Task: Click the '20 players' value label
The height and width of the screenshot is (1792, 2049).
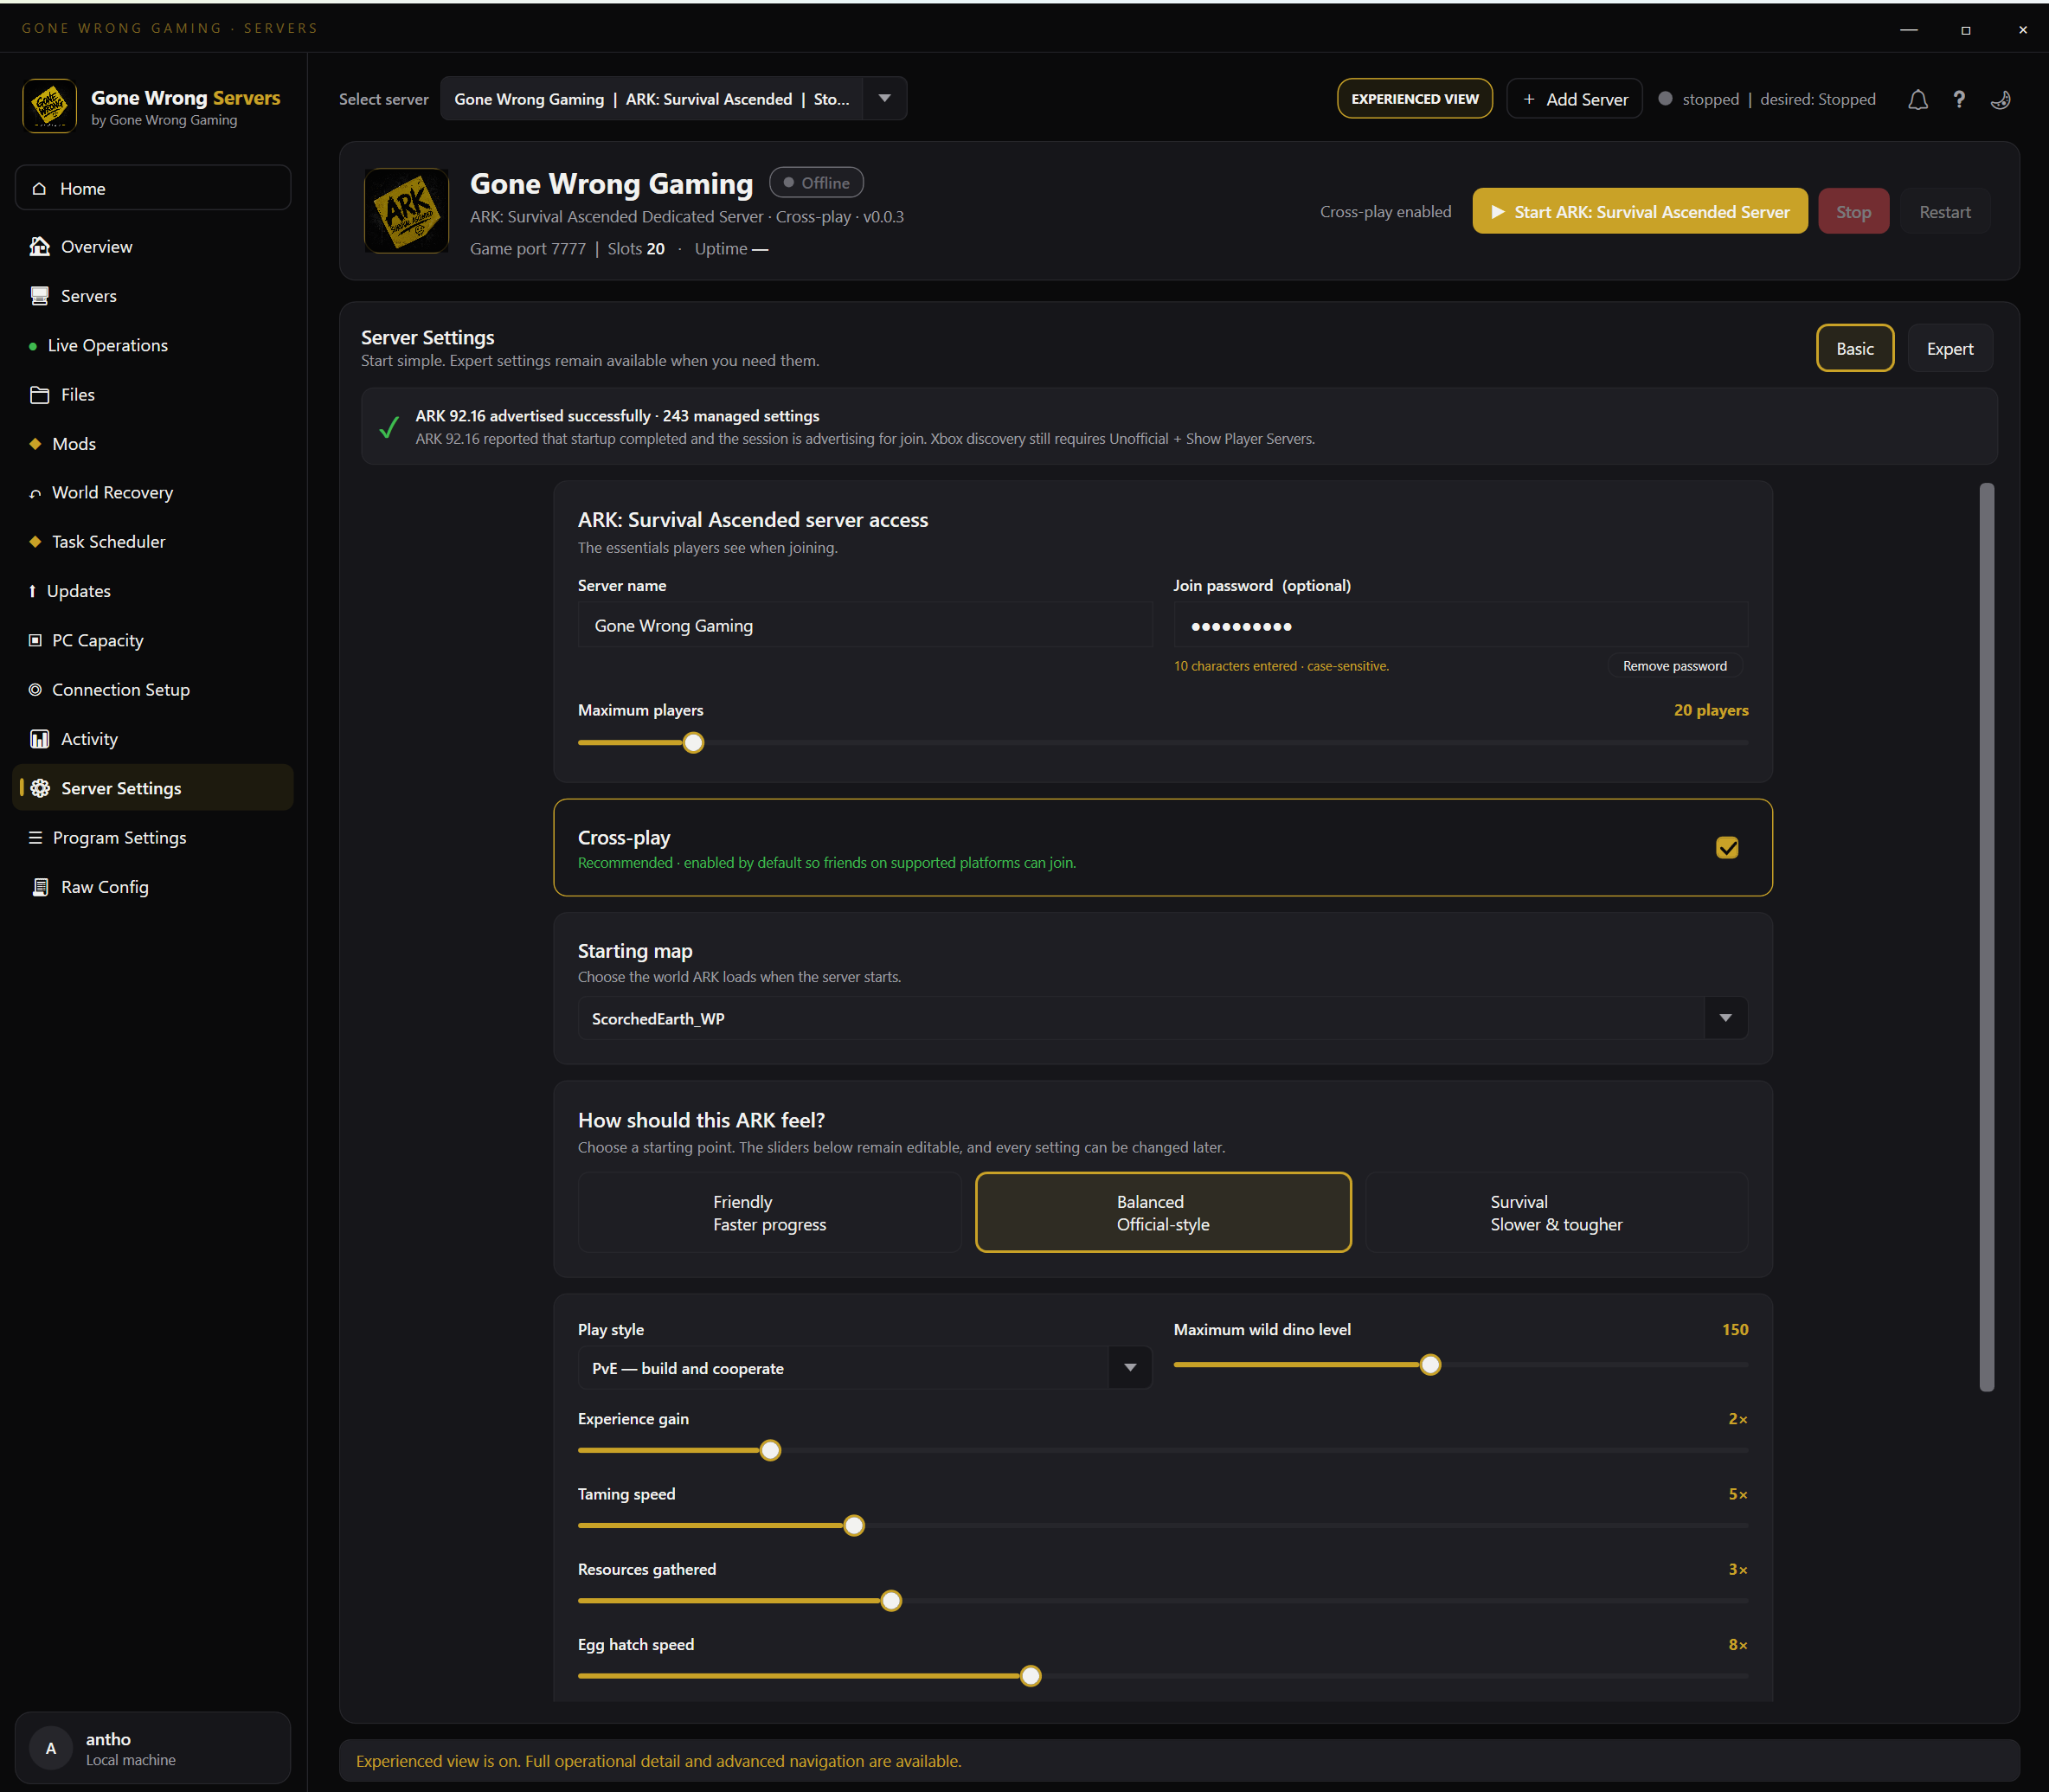Action: (1711, 710)
